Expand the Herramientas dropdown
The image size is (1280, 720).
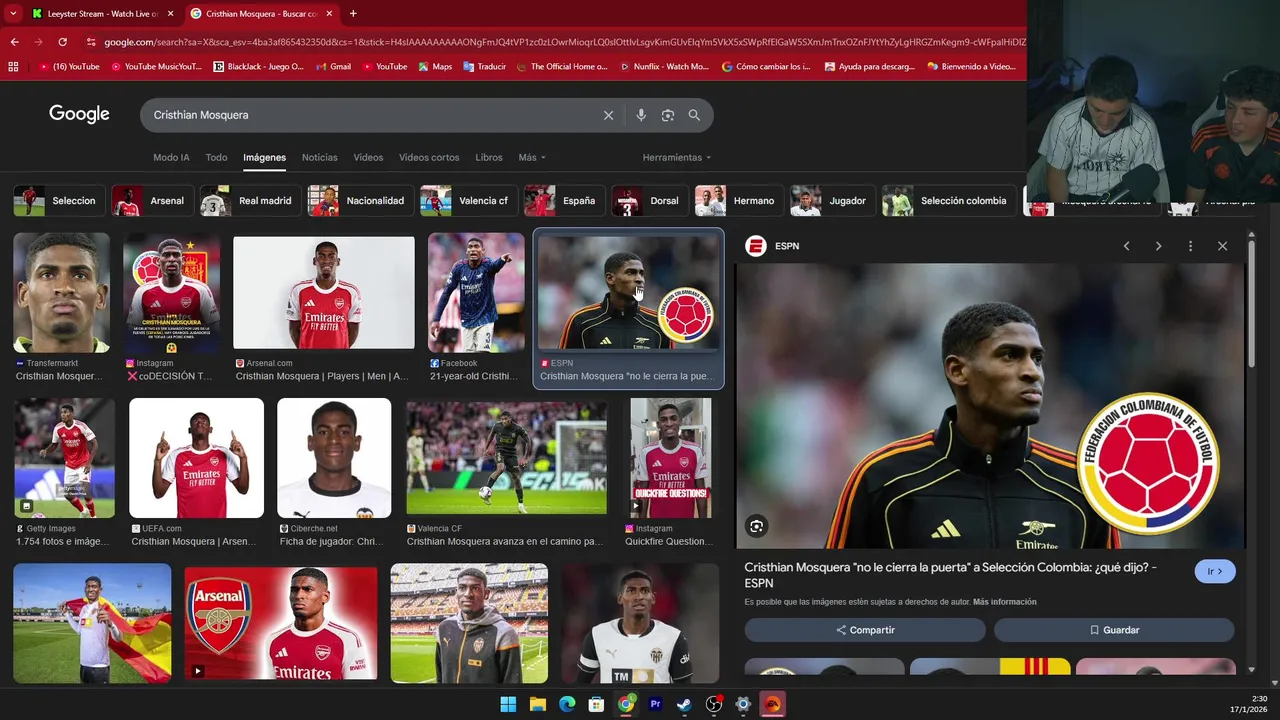click(x=677, y=158)
